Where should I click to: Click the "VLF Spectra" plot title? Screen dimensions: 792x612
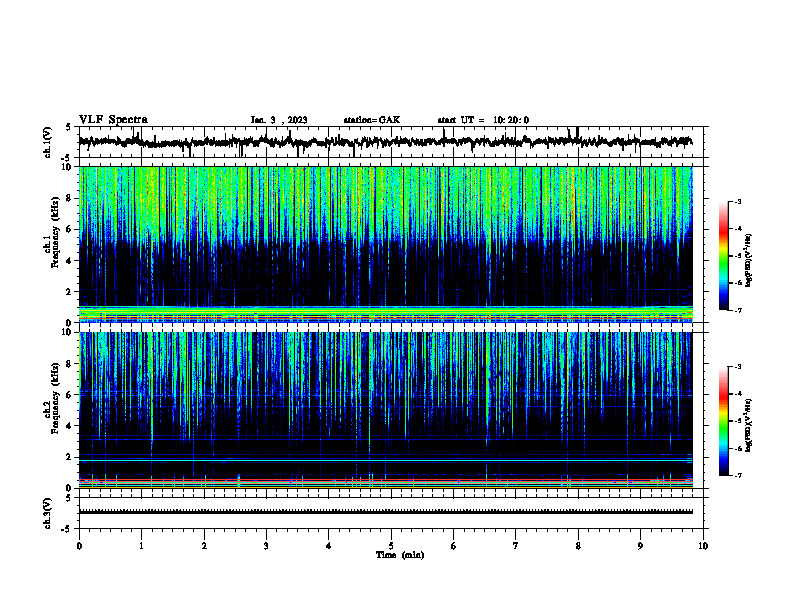pos(113,120)
